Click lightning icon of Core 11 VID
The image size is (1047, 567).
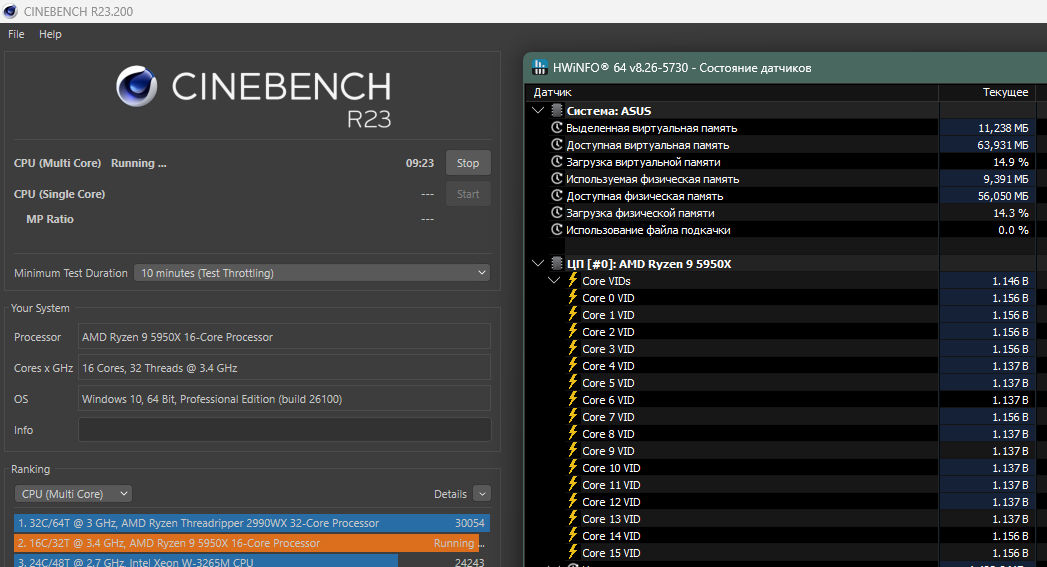coord(573,485)
